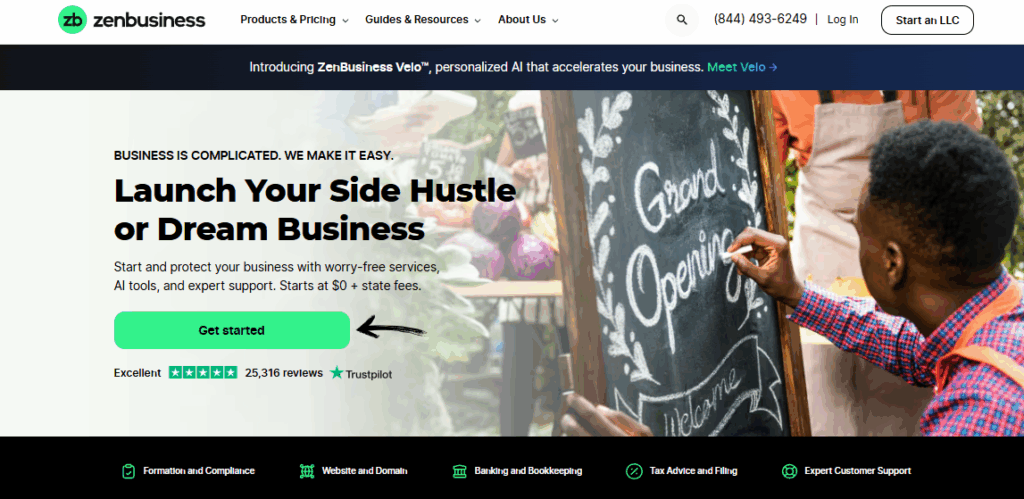This screenshot has height=499, width=1024.
Task: Open the 25,316 reviews link
Action: 284,373
